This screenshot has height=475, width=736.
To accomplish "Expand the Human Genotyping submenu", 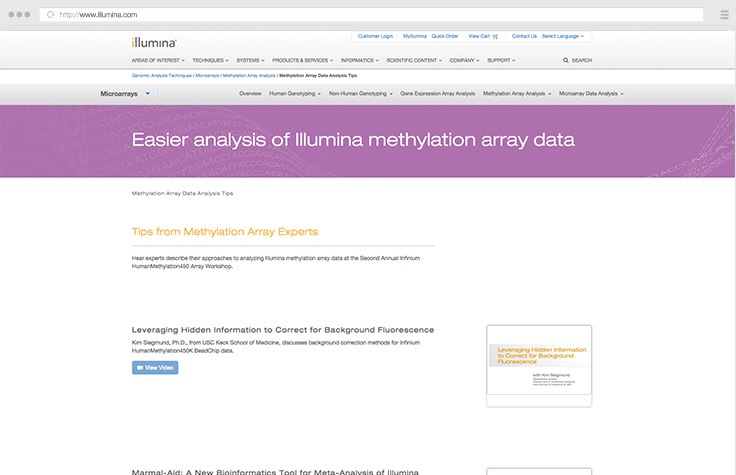I will click(x=295, y=93).
